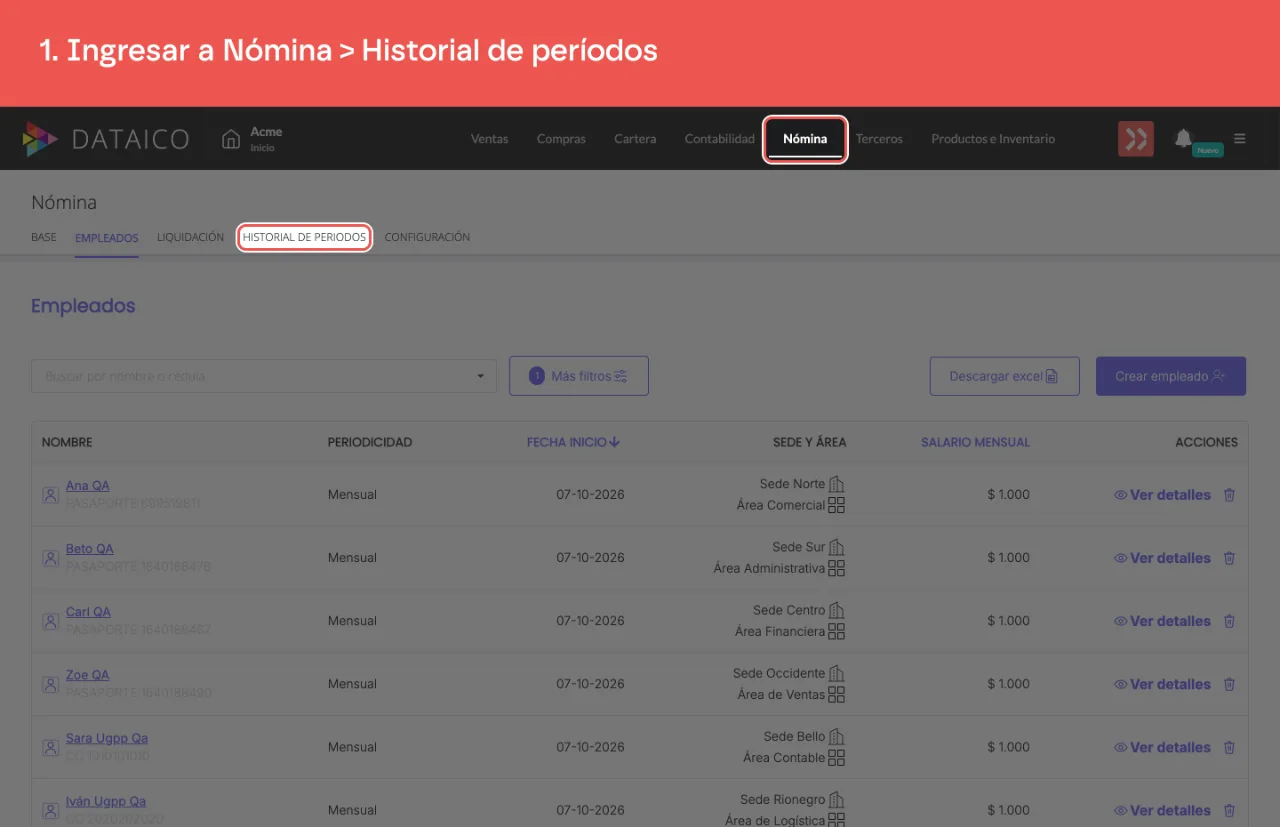The image size is (1280, 827).
Task: Delete employee Ana QA with trash icon
Action: [1230, 495]
